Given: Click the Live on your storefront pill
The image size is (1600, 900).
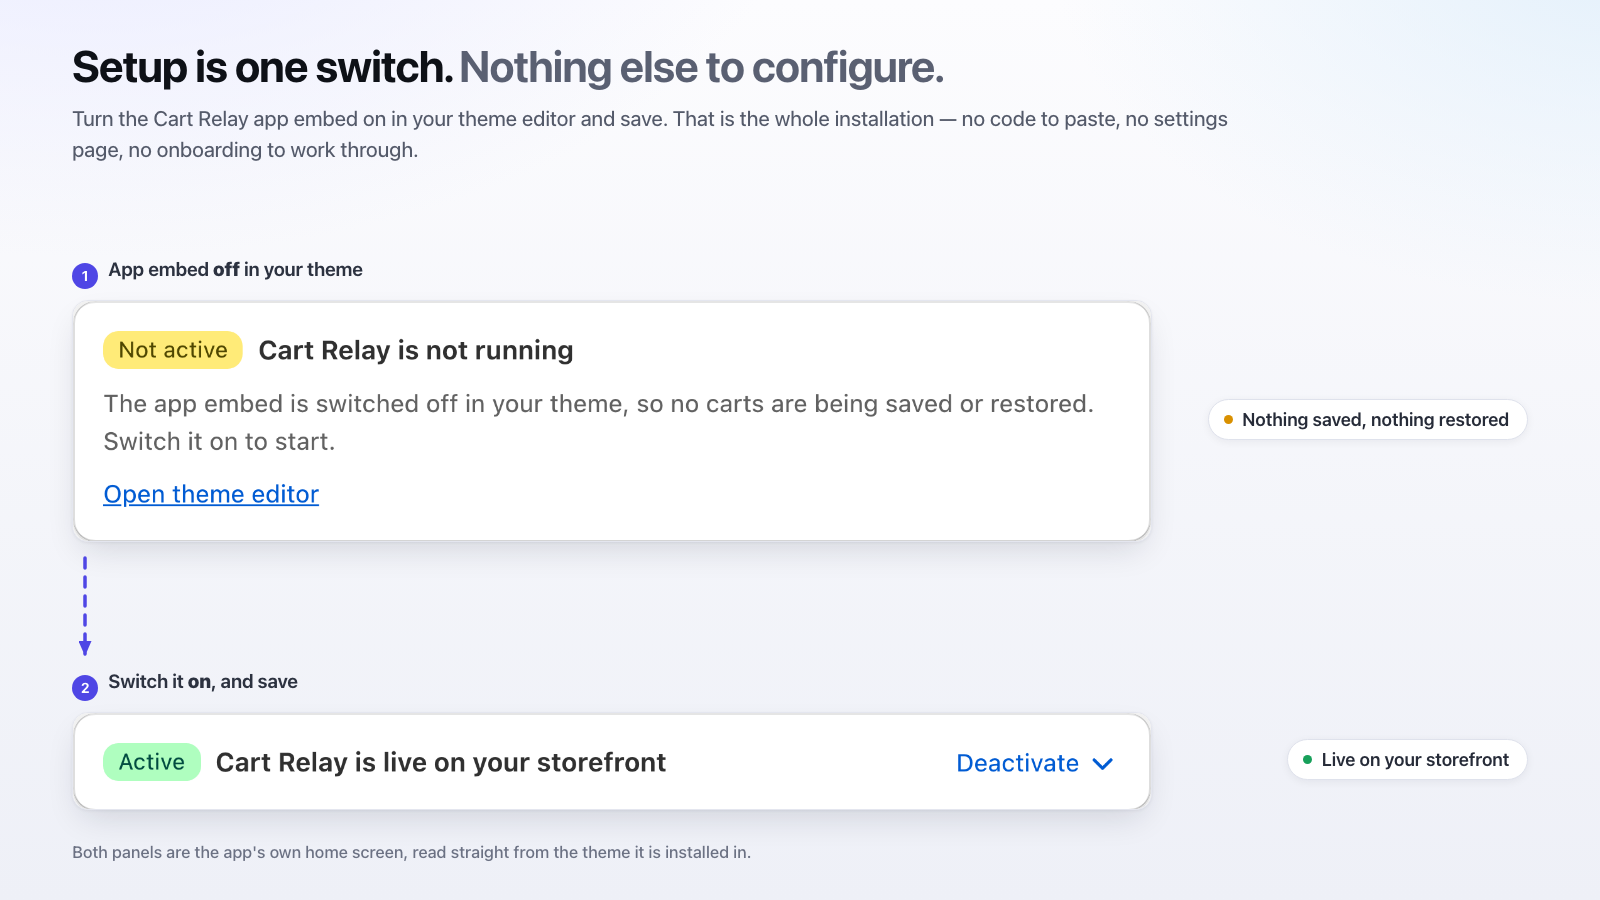Looking at the screenshot, I should coord(1407,760).
